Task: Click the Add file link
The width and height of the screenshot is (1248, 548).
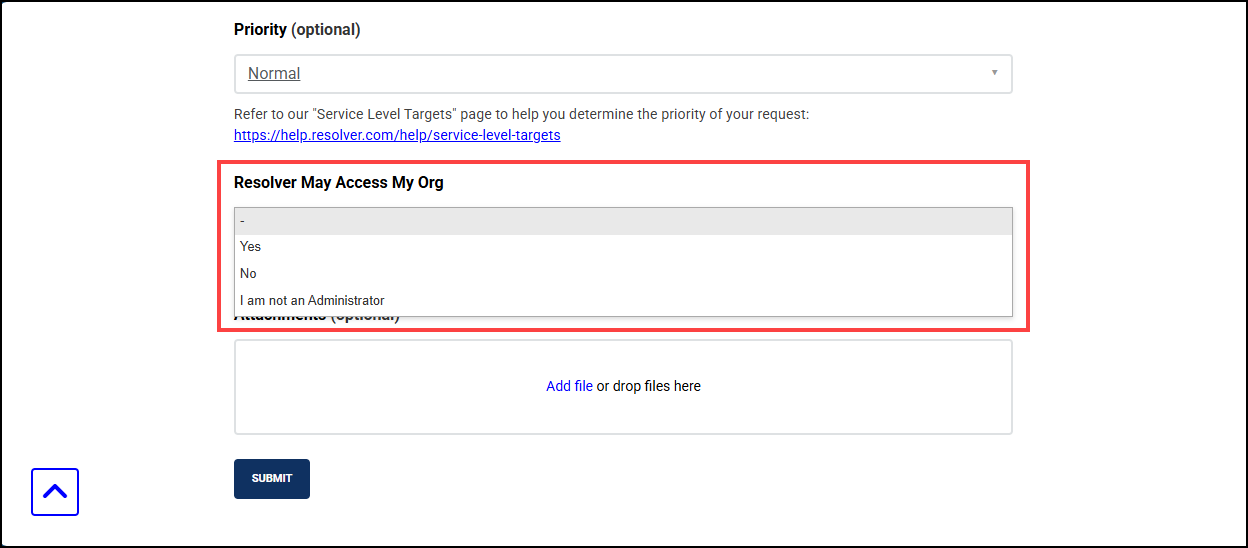Action: click(569, 386)
